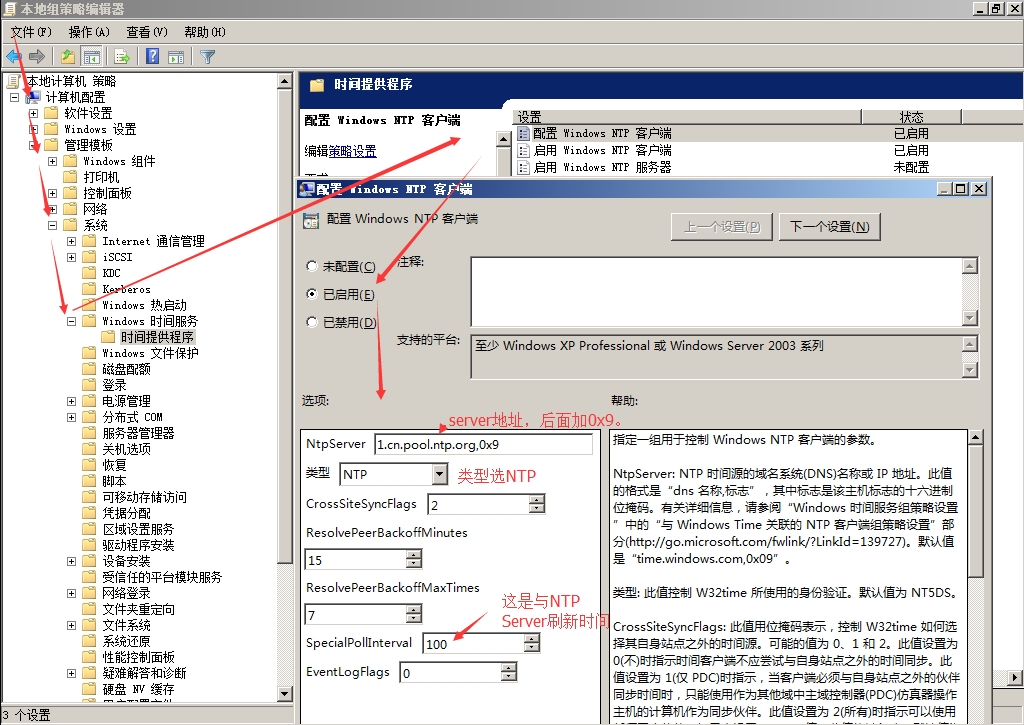Viewport: 1024px width, 725px height.
Task: Select the KDC folder in the tree
Action: (111, 273)
